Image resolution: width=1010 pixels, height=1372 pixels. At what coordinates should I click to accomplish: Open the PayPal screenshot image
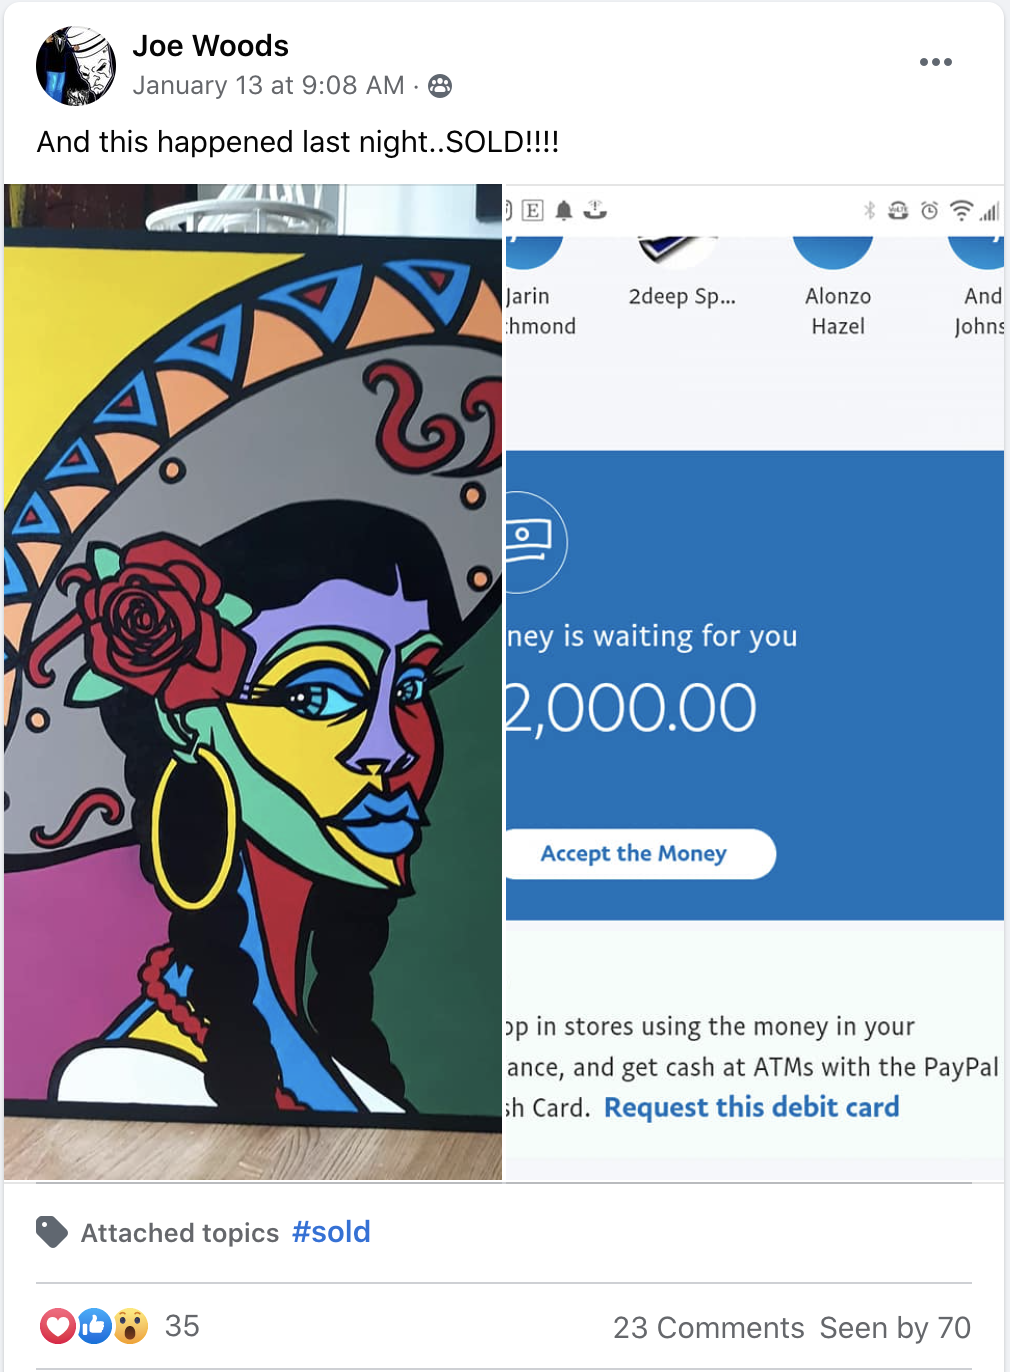pyautogui.click(x=755, y=682)
